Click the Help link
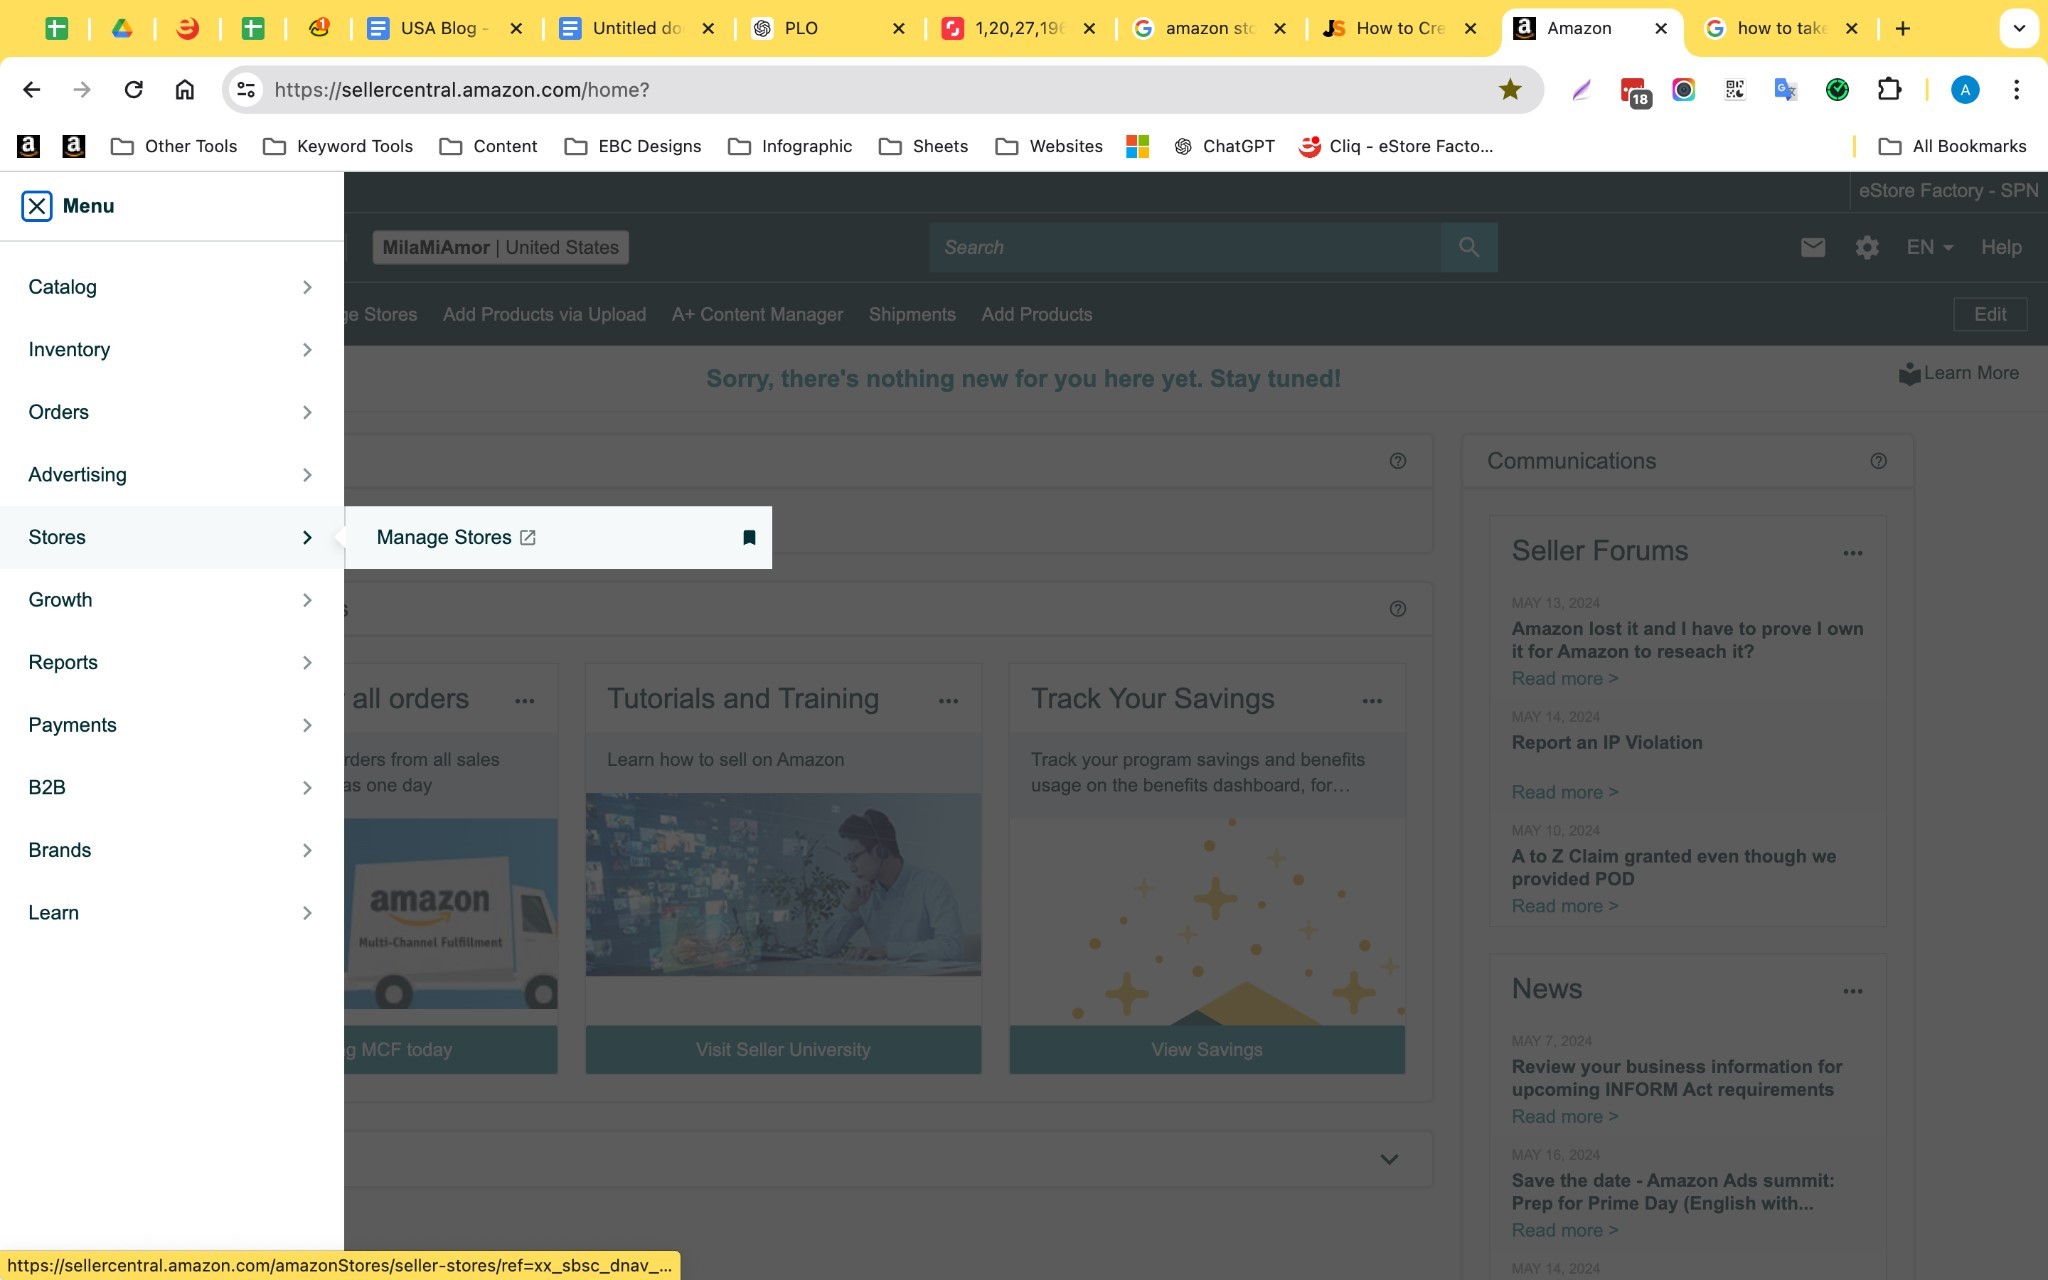 (2001, 247)
